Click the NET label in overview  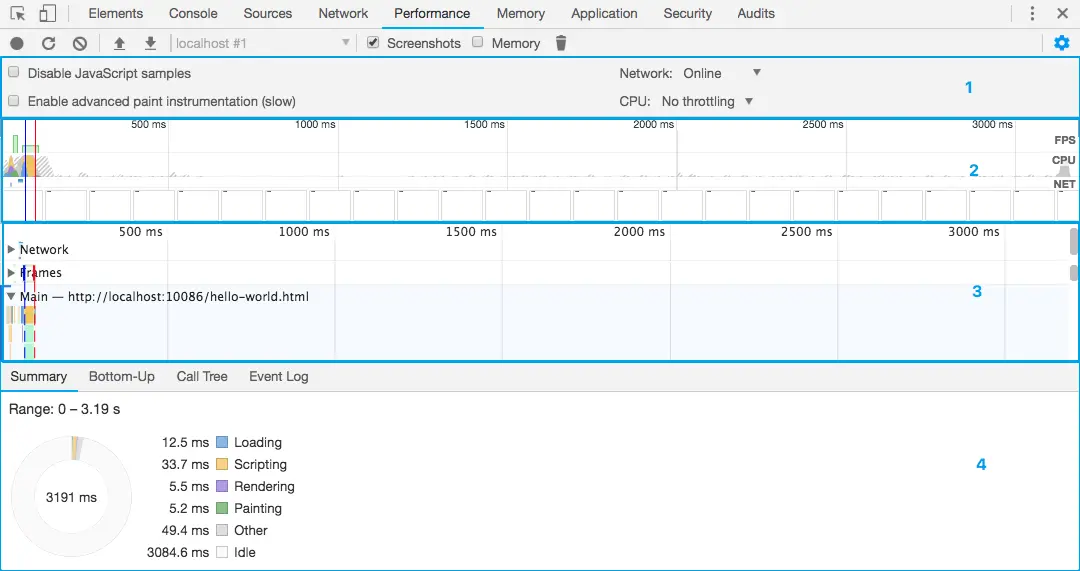click(1064, 185)
